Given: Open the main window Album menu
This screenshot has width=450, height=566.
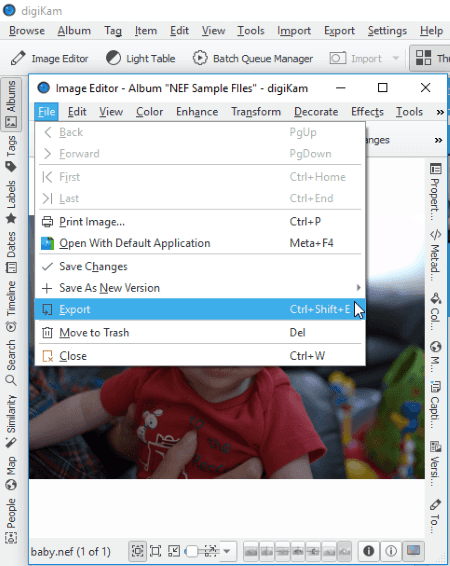Looking at the screenshot, I should coord(74,31).
